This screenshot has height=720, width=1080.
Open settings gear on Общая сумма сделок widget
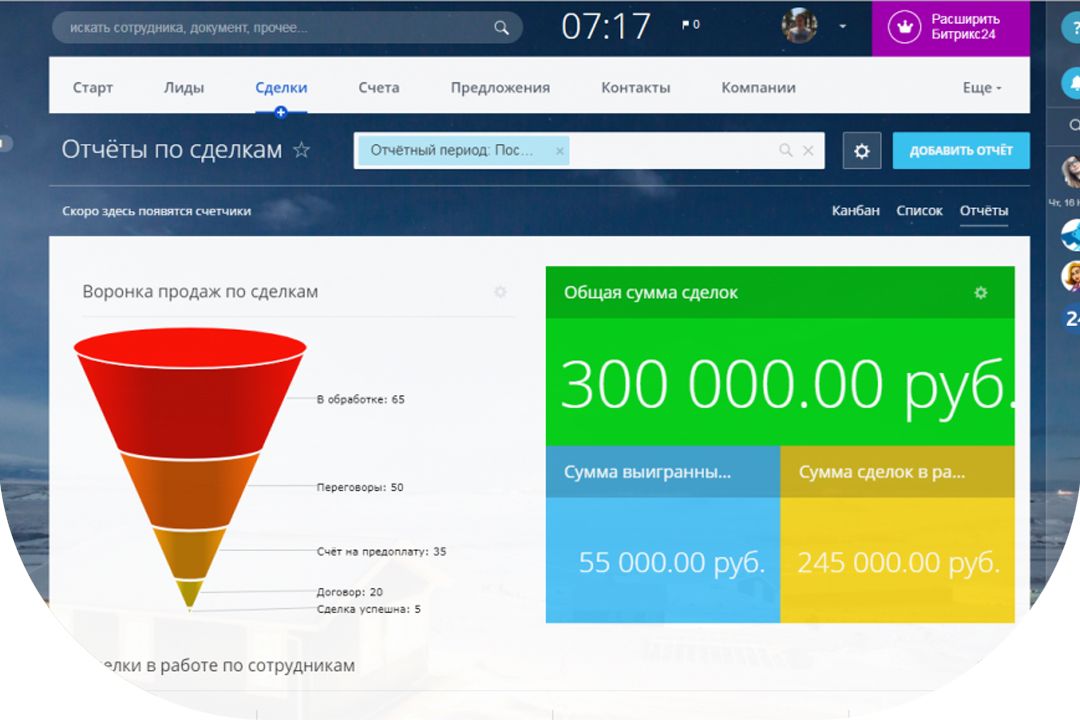(x=980, y=293)
